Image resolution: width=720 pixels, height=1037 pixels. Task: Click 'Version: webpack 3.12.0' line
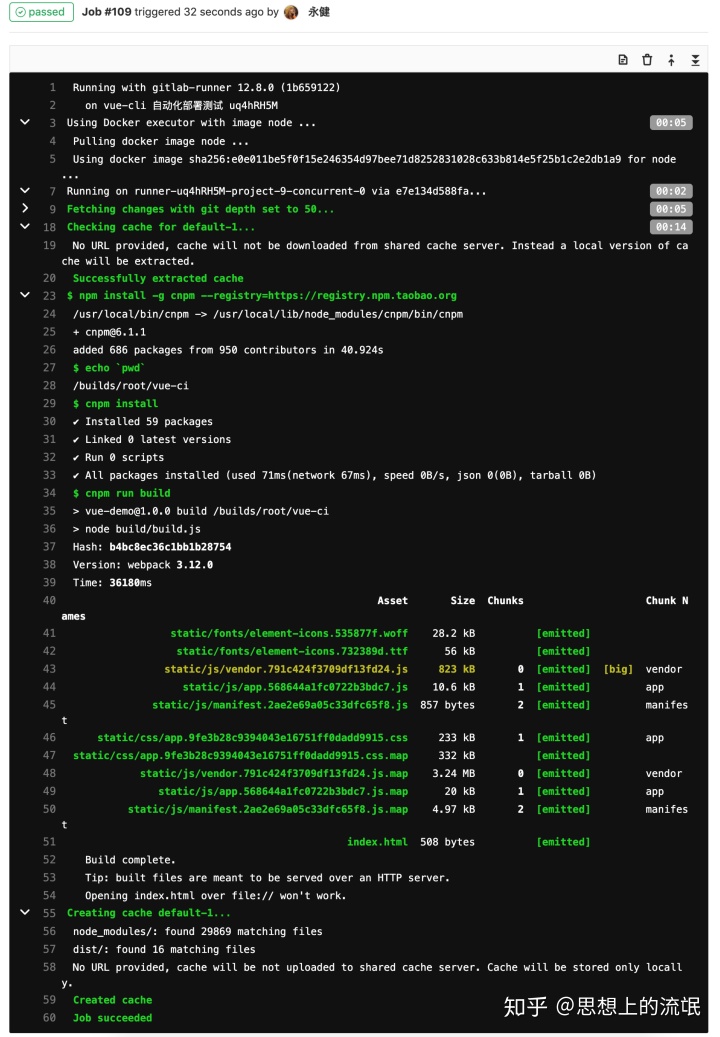point(143,565)
